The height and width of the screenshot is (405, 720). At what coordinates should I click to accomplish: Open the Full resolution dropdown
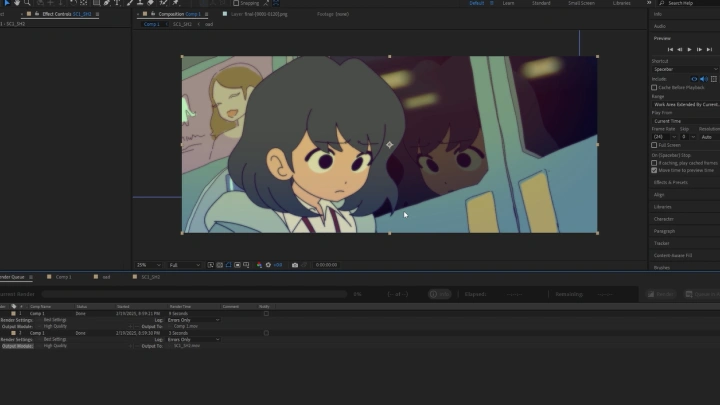[184, 265]
